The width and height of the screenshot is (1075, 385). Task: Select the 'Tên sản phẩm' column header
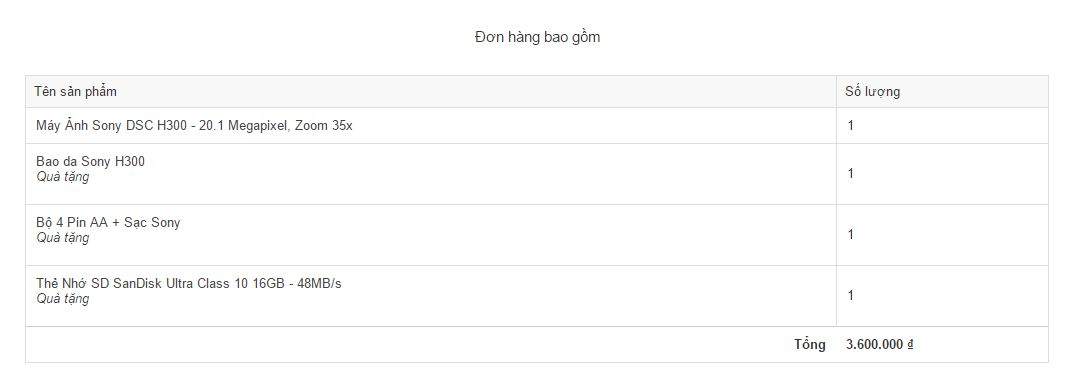tap(75, 91)
